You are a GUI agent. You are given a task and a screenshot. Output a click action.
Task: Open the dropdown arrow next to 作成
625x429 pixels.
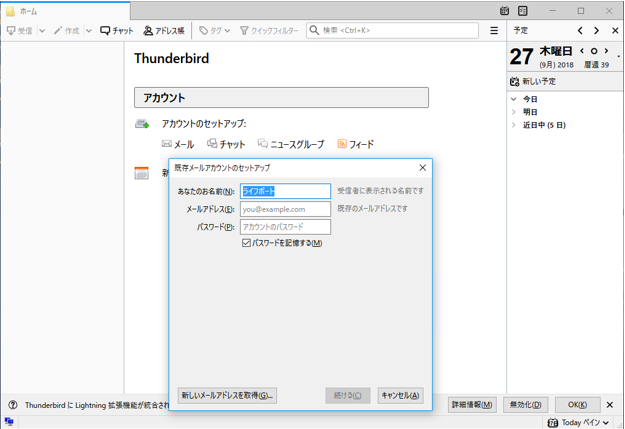coord(89,31)
